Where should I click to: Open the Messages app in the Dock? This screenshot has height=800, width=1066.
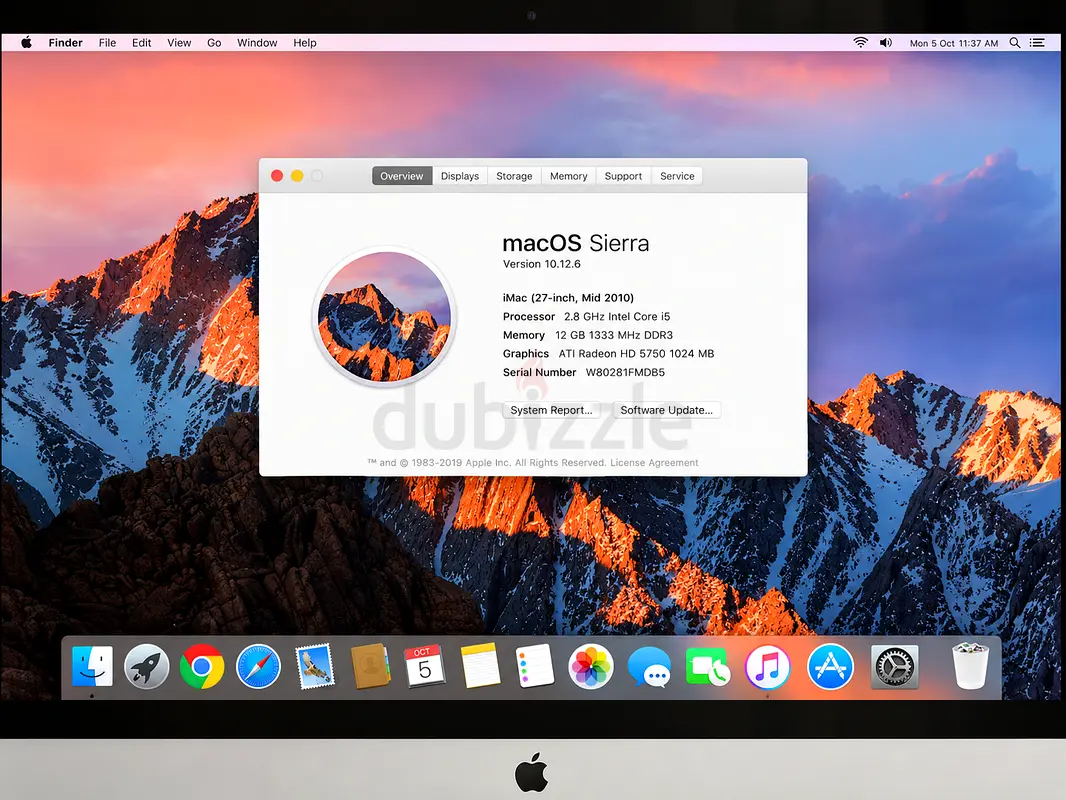[x=649, y=667]
